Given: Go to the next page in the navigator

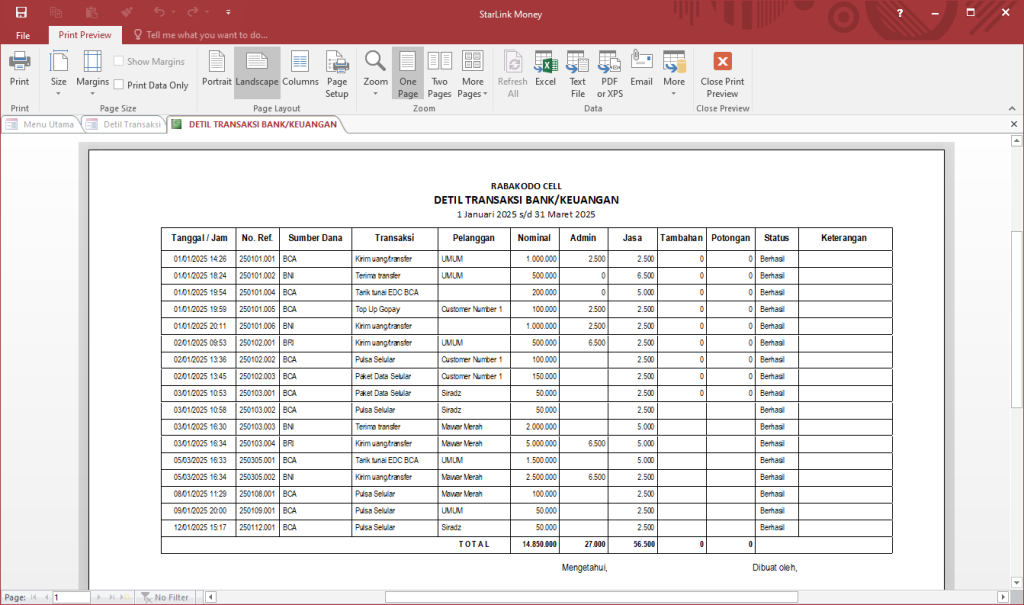Looking at the screenshot, I should click(99, 597).
